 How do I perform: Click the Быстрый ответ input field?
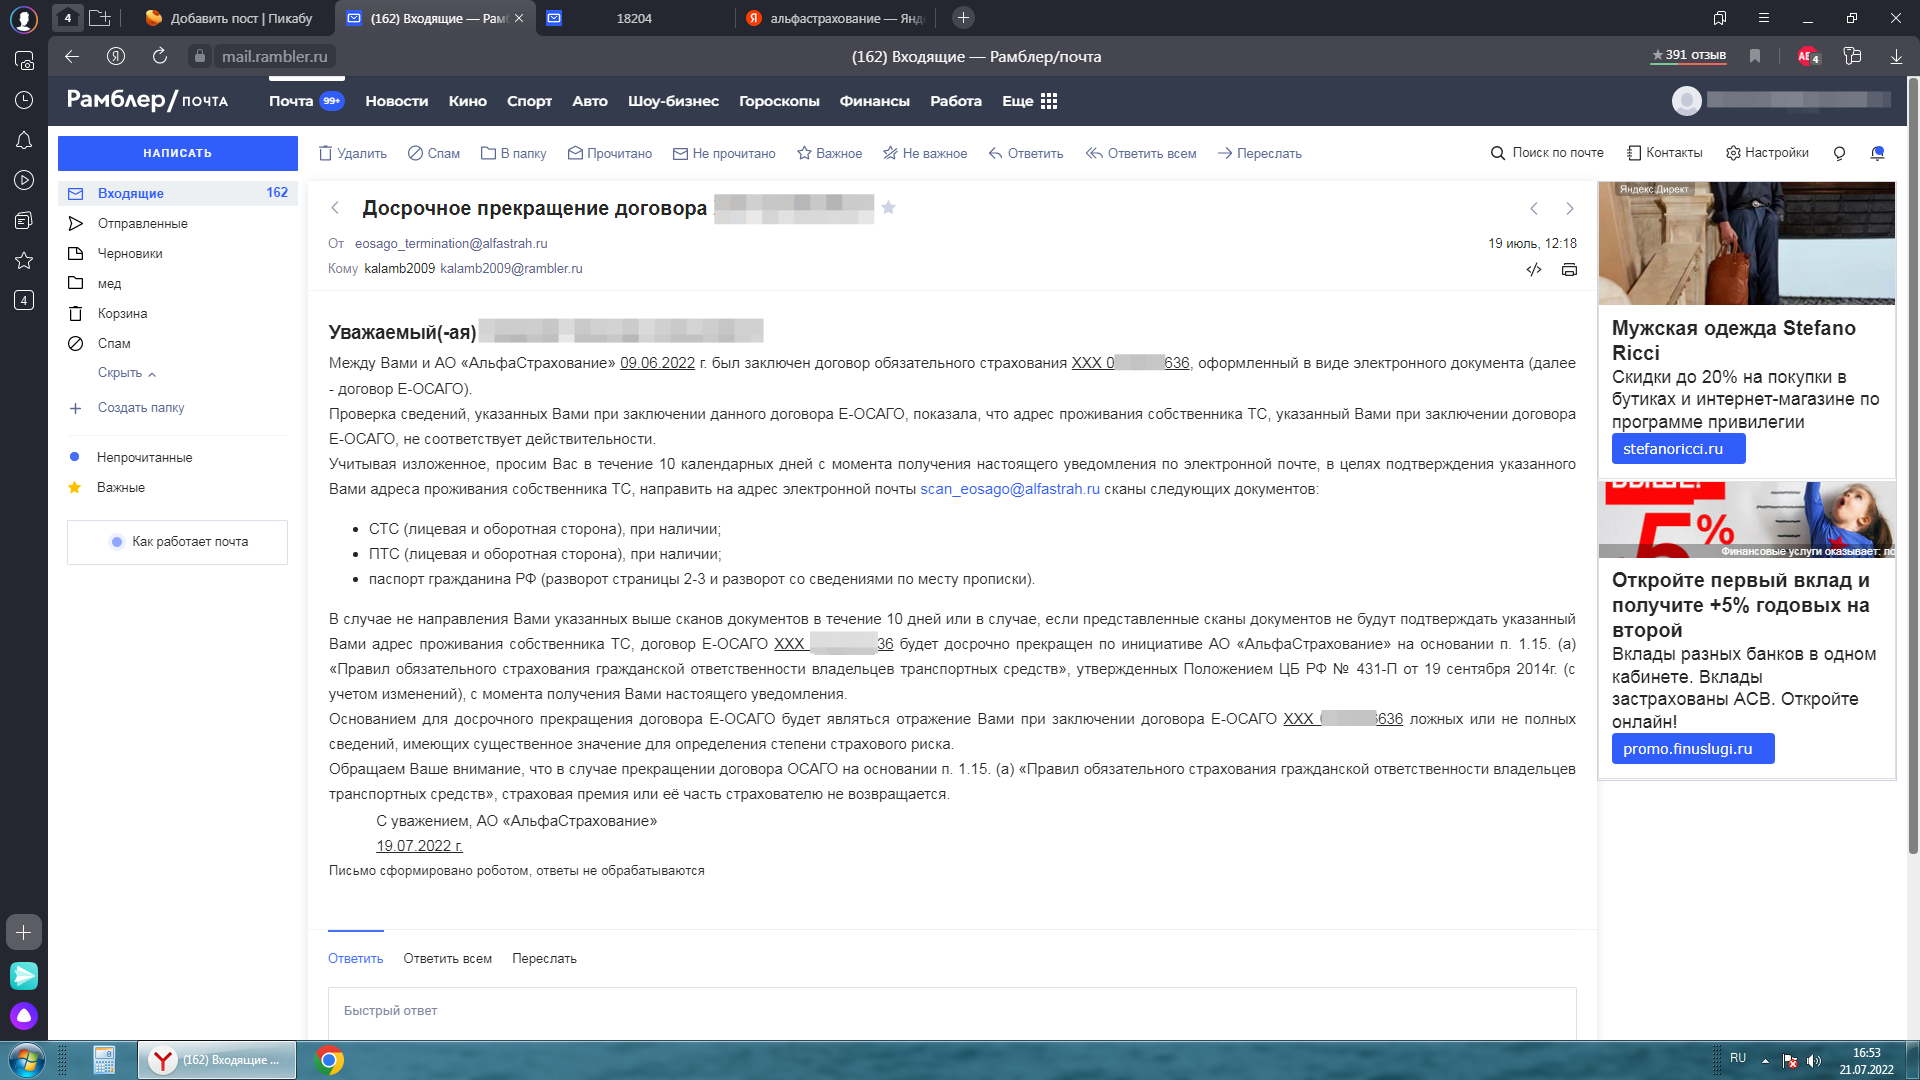coord(952,1012)
